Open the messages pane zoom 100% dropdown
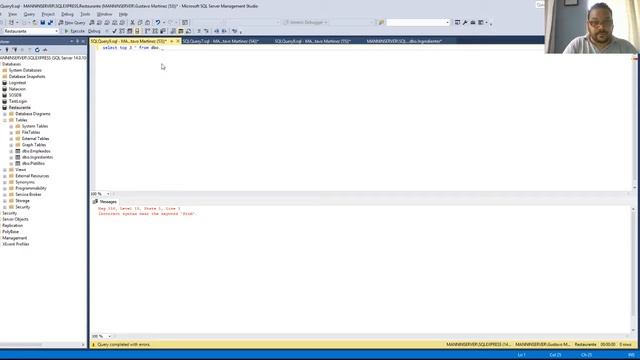The width and height of the screenshot is (640, 360). (109, 336)
